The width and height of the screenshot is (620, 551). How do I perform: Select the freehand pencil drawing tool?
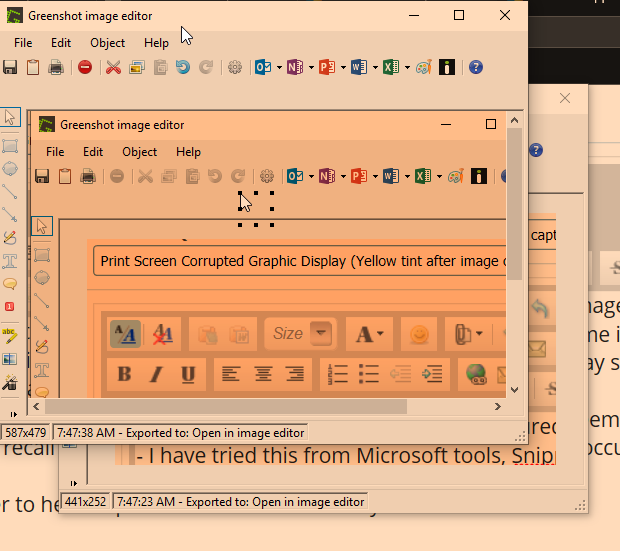coord(10,238)
